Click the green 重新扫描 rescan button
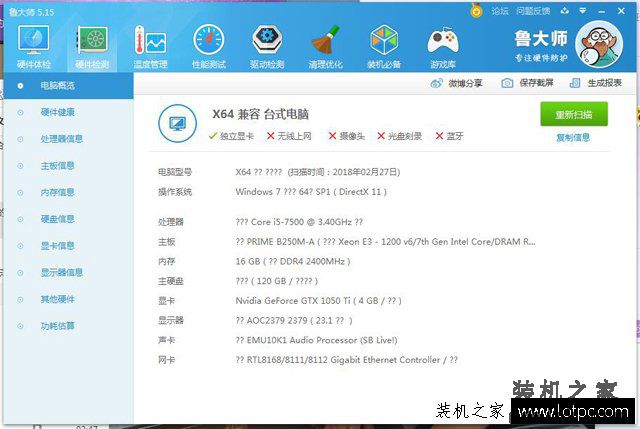This screenshot has height=429, width=640. (x=574, y=114)
